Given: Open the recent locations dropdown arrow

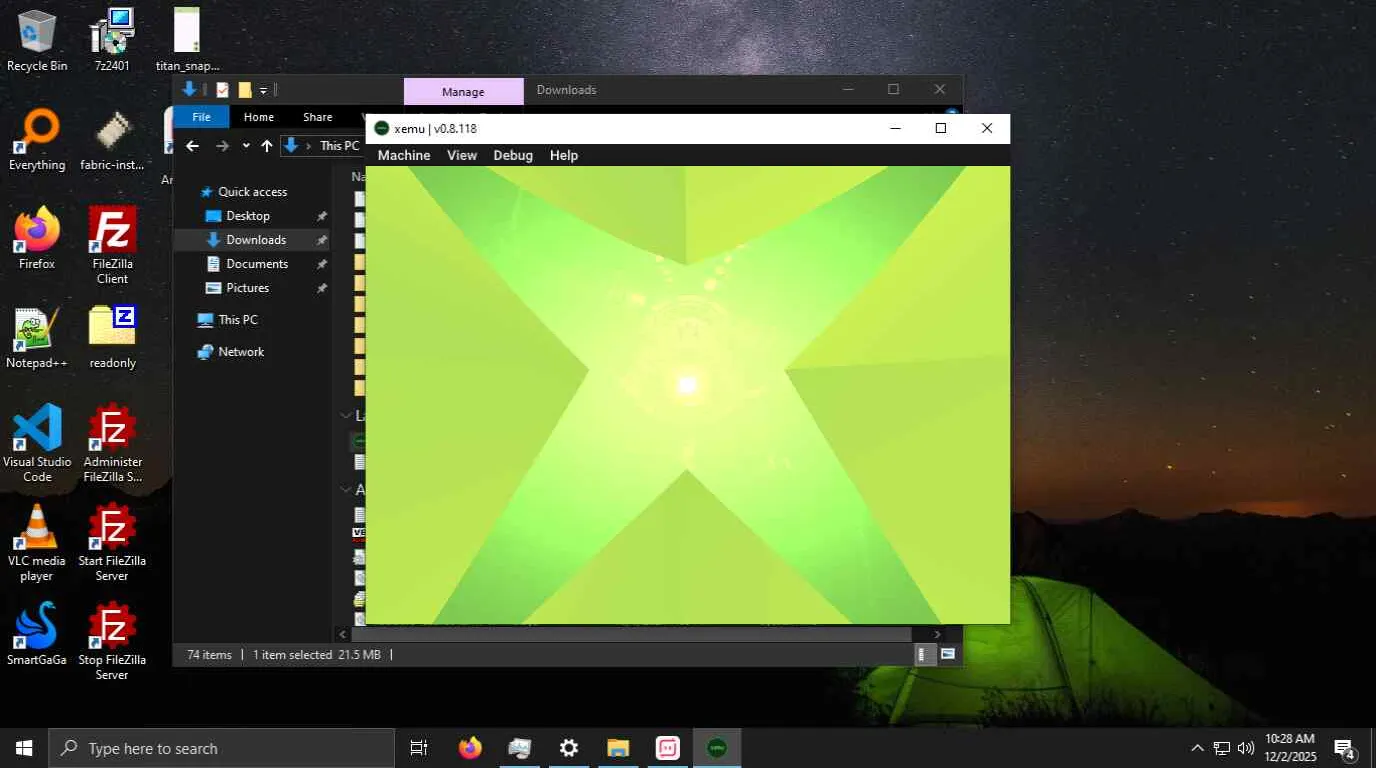Looking at the screenshot, I should click(x=246, y=146).
